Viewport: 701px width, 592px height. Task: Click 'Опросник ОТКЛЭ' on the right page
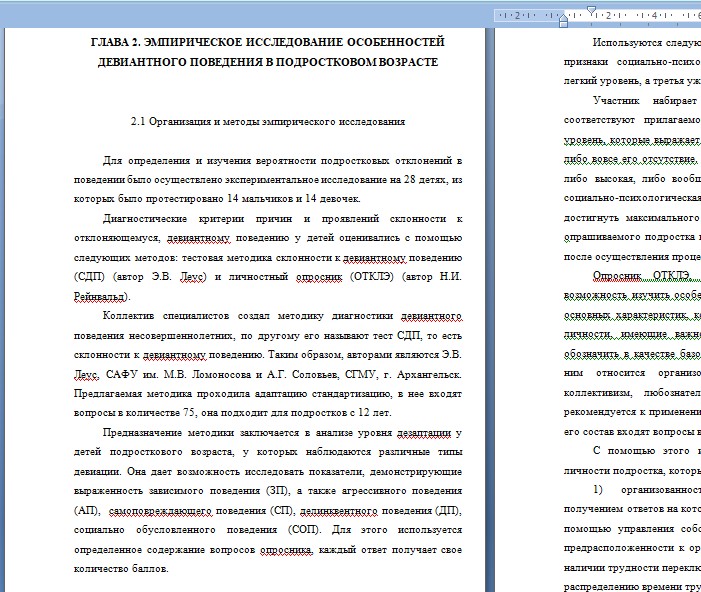[x=641, y=275]
